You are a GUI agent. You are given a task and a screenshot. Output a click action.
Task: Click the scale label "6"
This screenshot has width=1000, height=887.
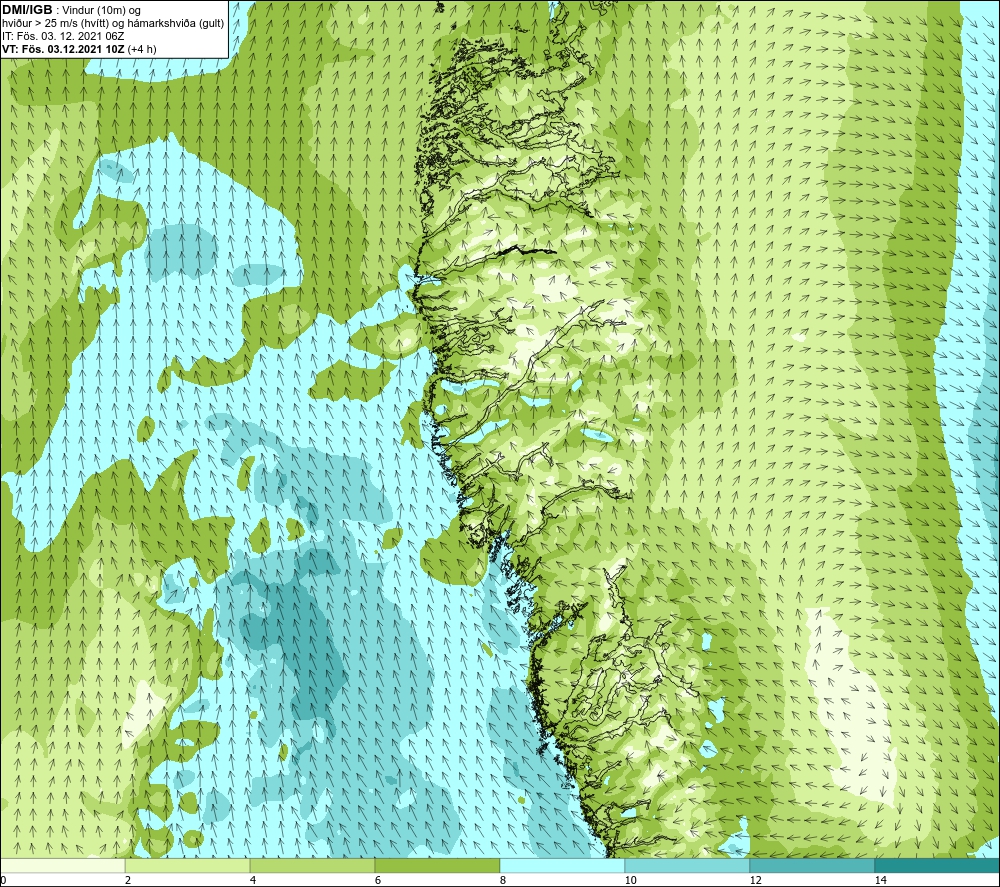378,880
